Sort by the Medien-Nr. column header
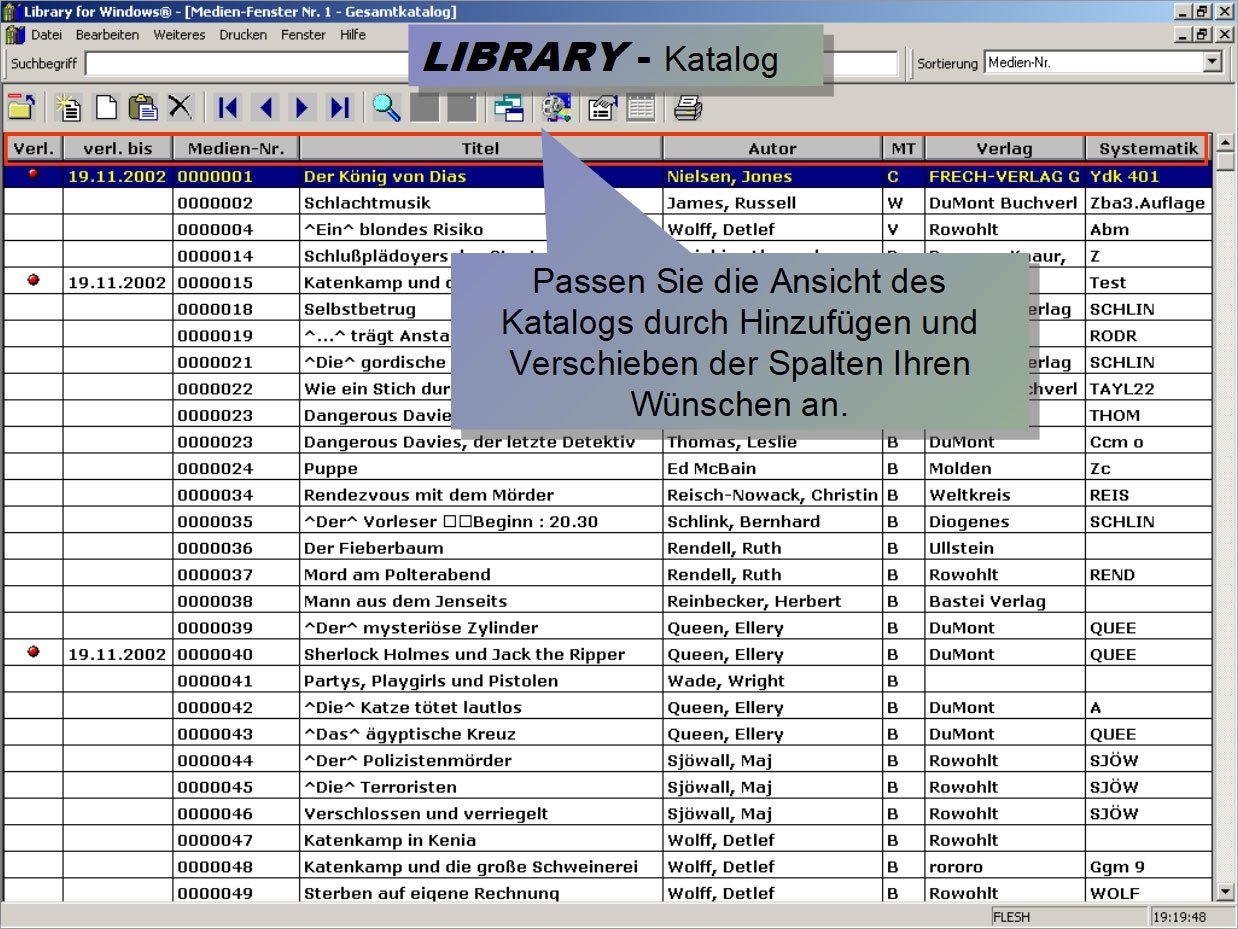The image size is (1238, 929). 236,149
